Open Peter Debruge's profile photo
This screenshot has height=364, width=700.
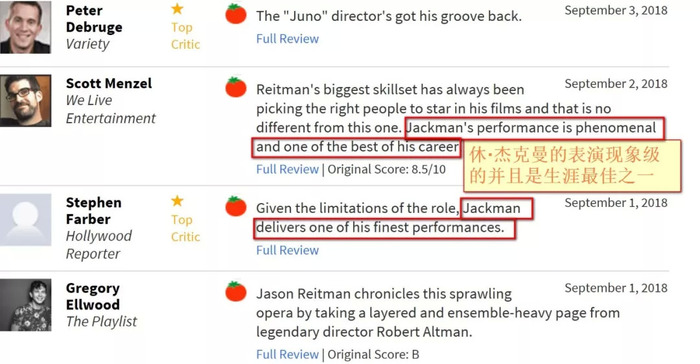(25, 27)
